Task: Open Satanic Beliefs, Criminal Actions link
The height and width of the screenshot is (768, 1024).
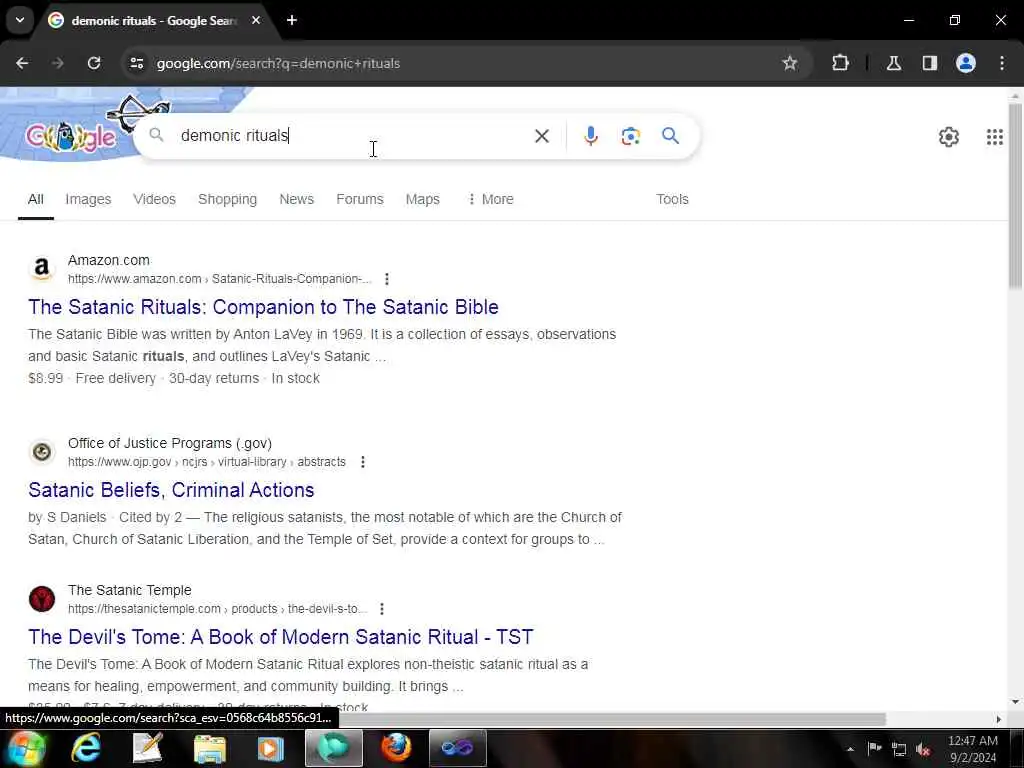Action: 171,490
